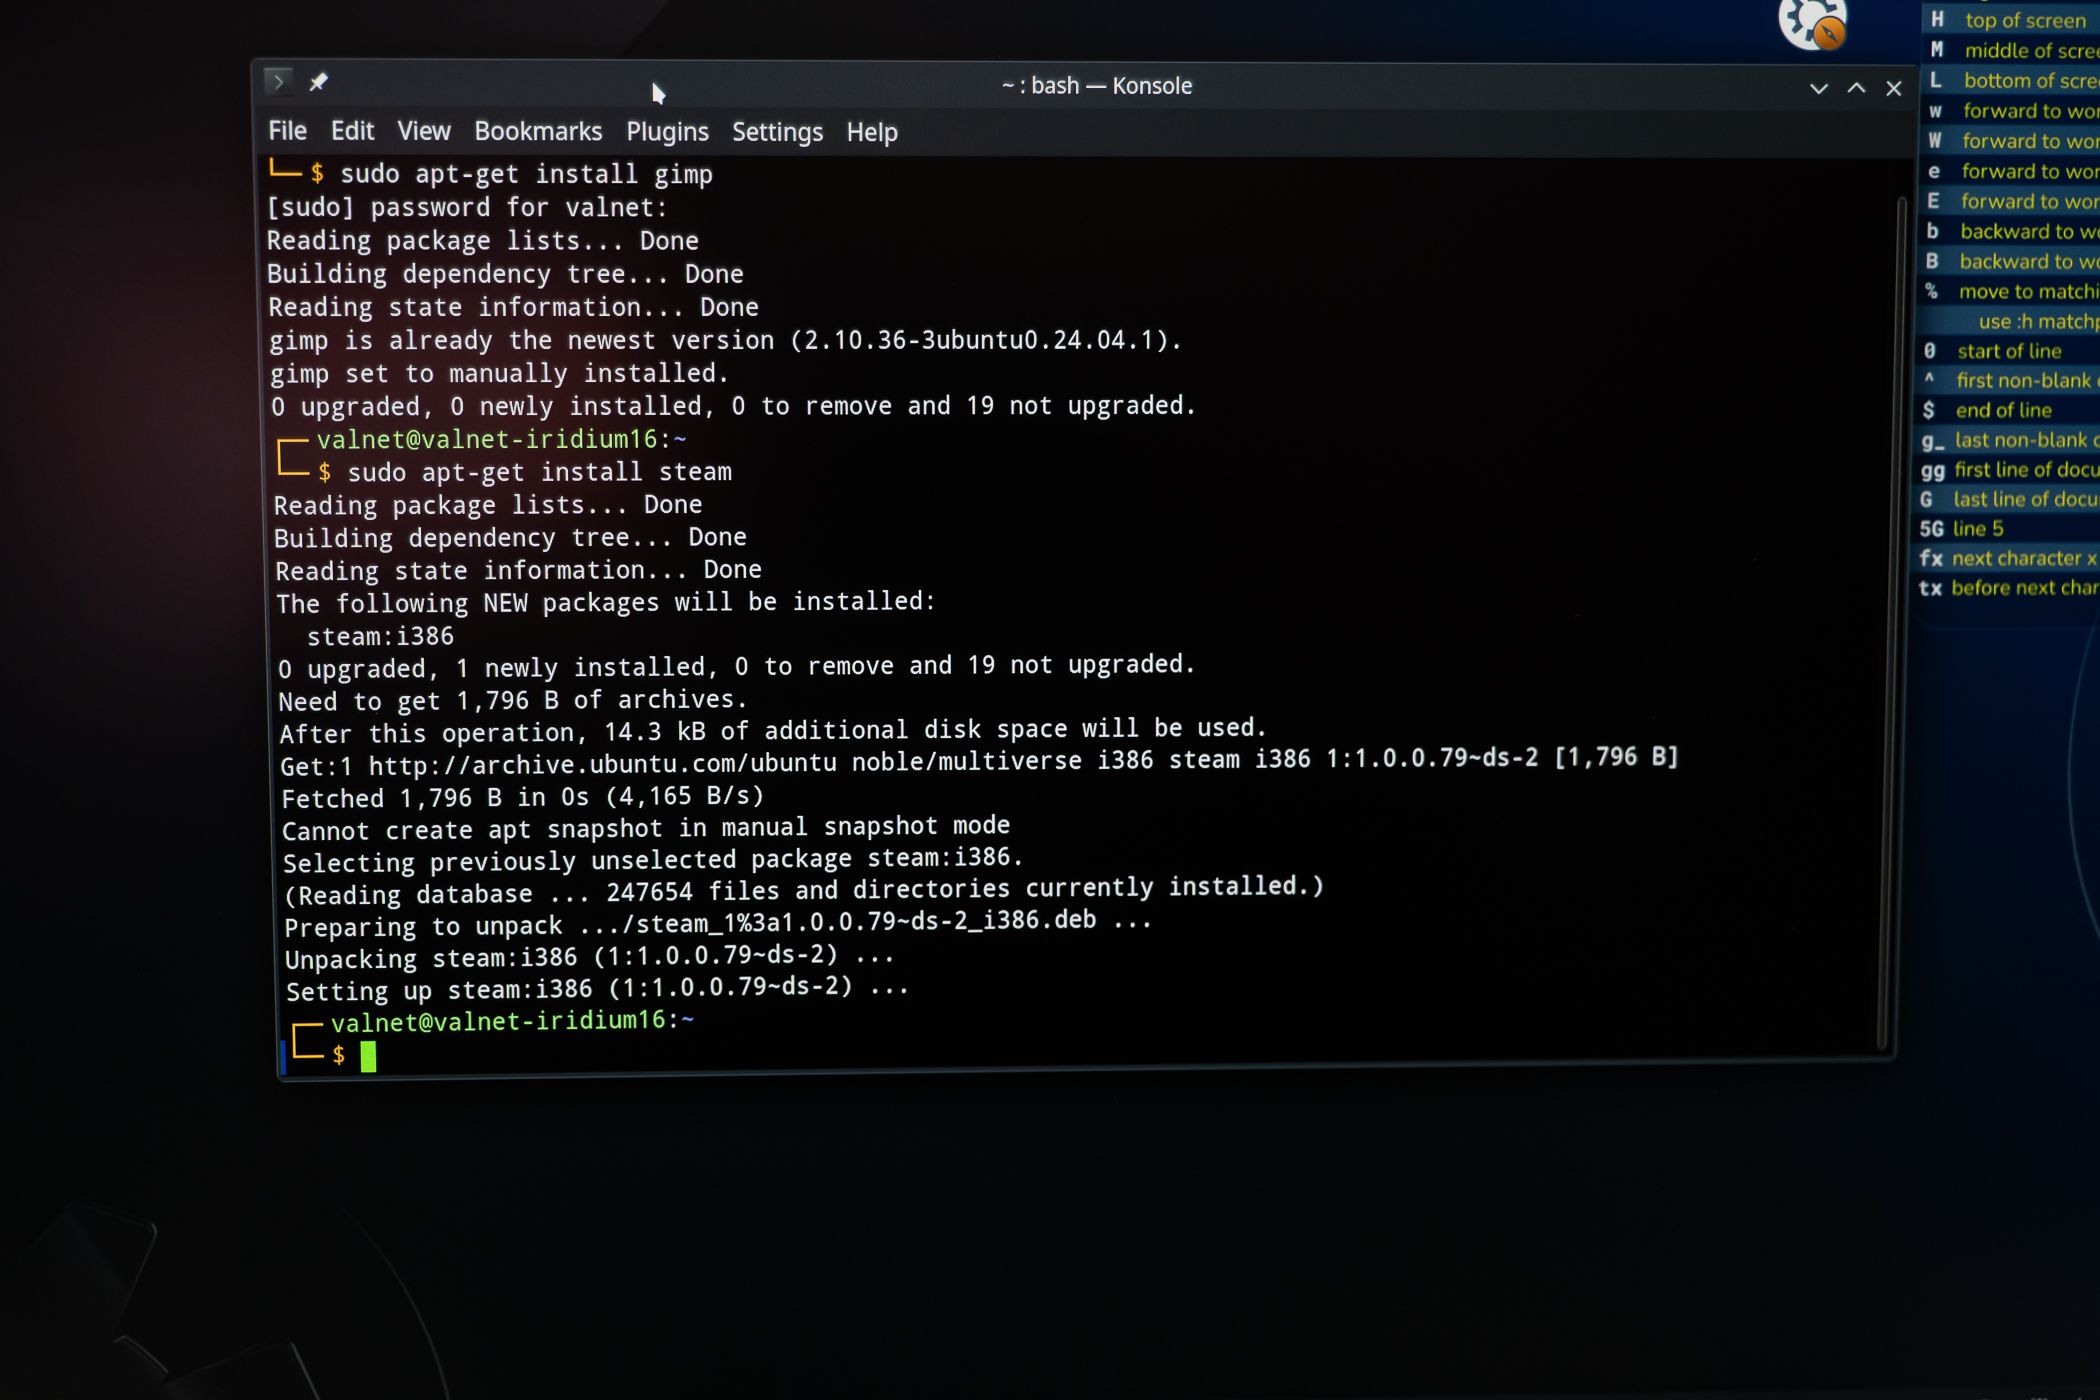Screen dimensions: 2100x1400
Task: Click the Bookmarks menu item
Action: tap(539, 131)
